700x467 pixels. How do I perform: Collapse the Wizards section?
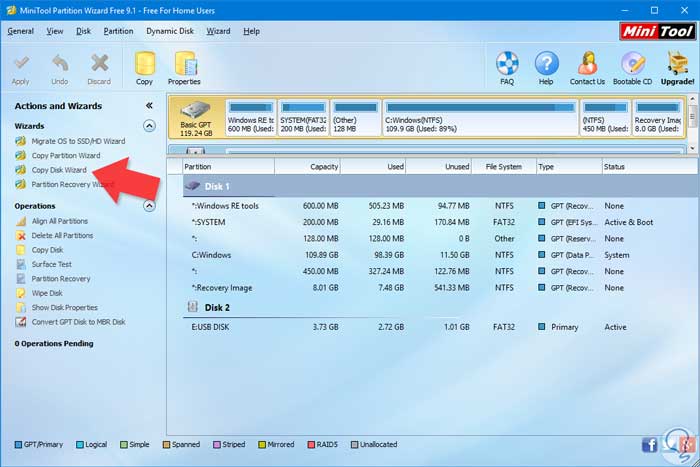point(149,126)
